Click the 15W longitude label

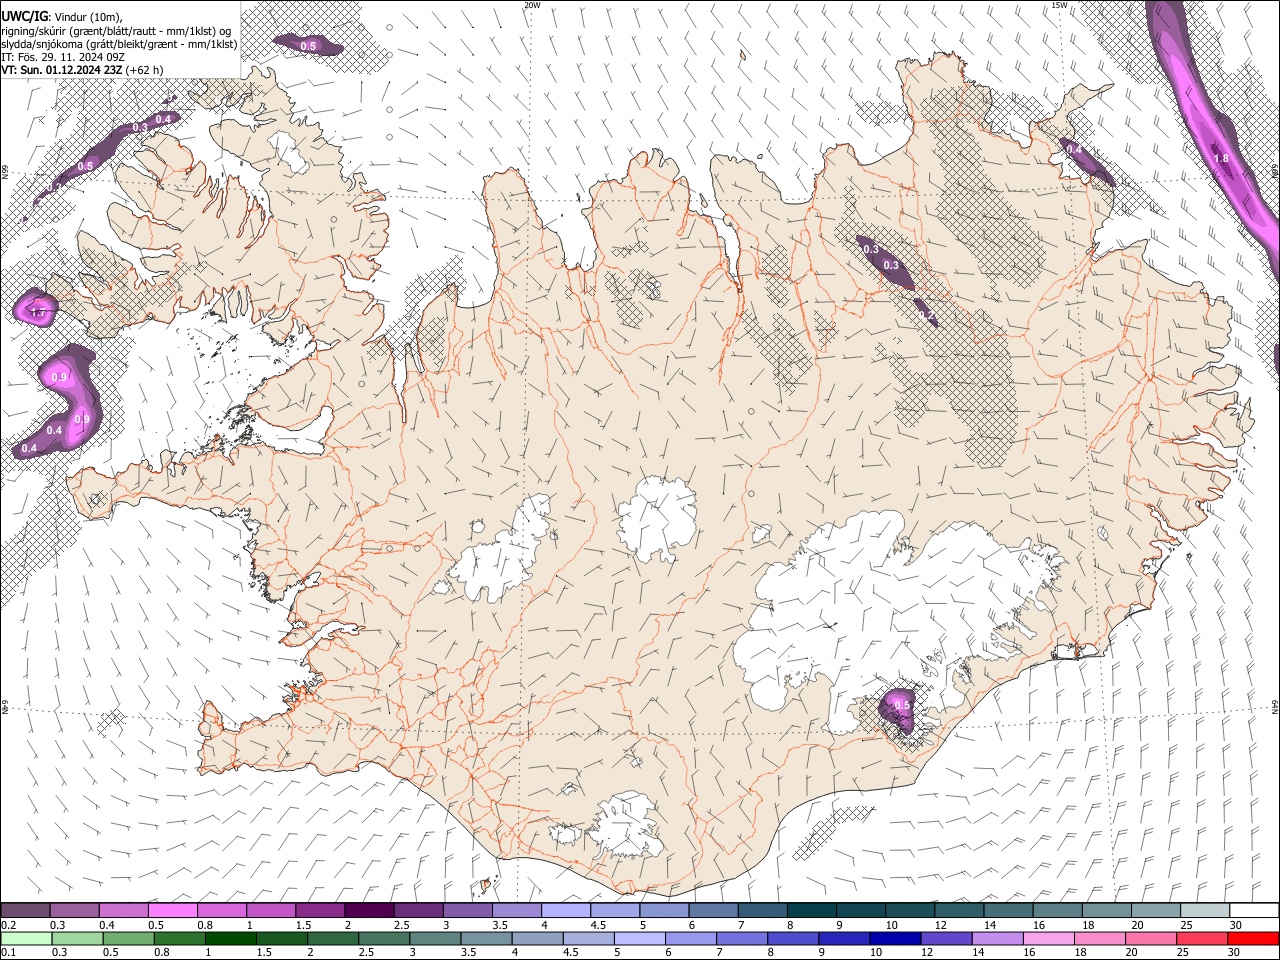(x=1059, y=5)
